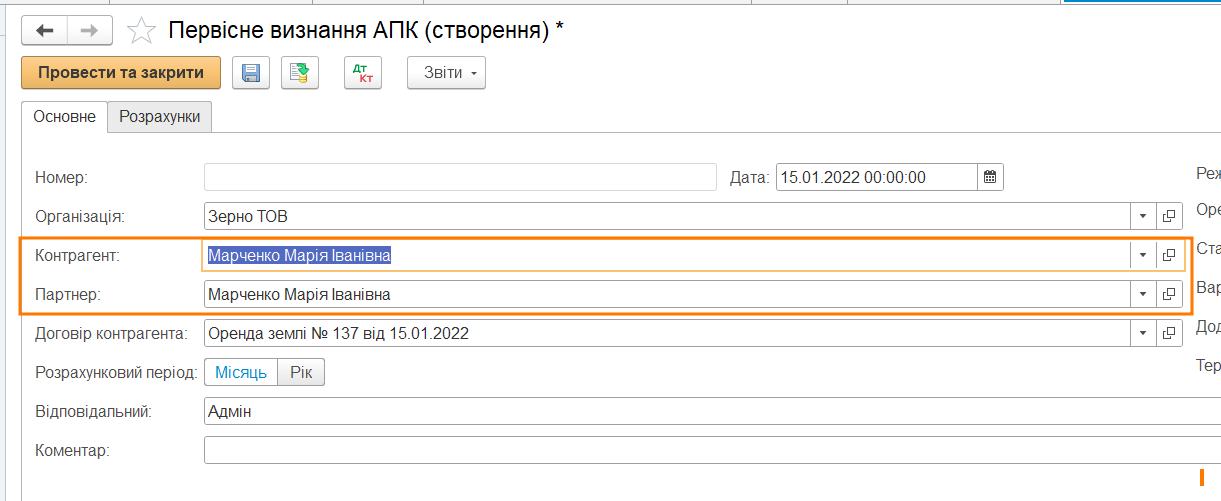Click the forward navigation arrow
Viewport: 1221px width, 501px height.
click(x=89, y=31)
